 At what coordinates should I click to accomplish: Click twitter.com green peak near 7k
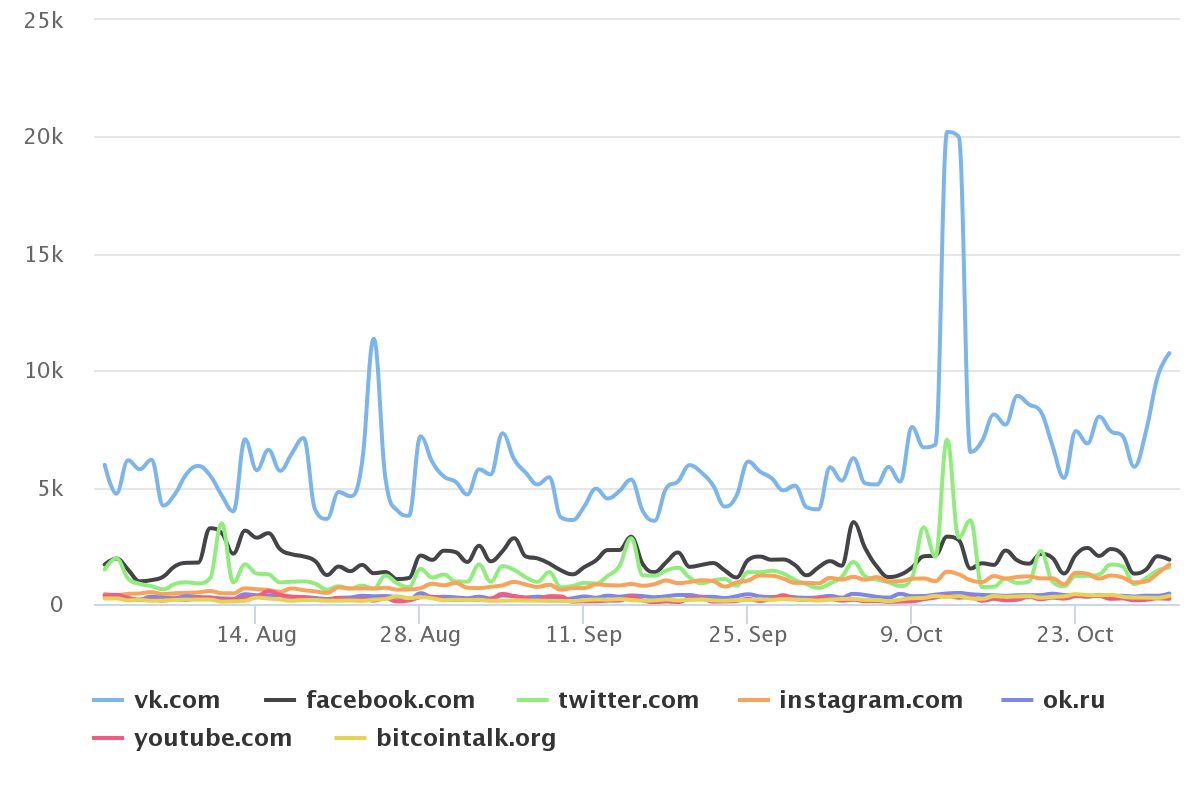[946, 440]
